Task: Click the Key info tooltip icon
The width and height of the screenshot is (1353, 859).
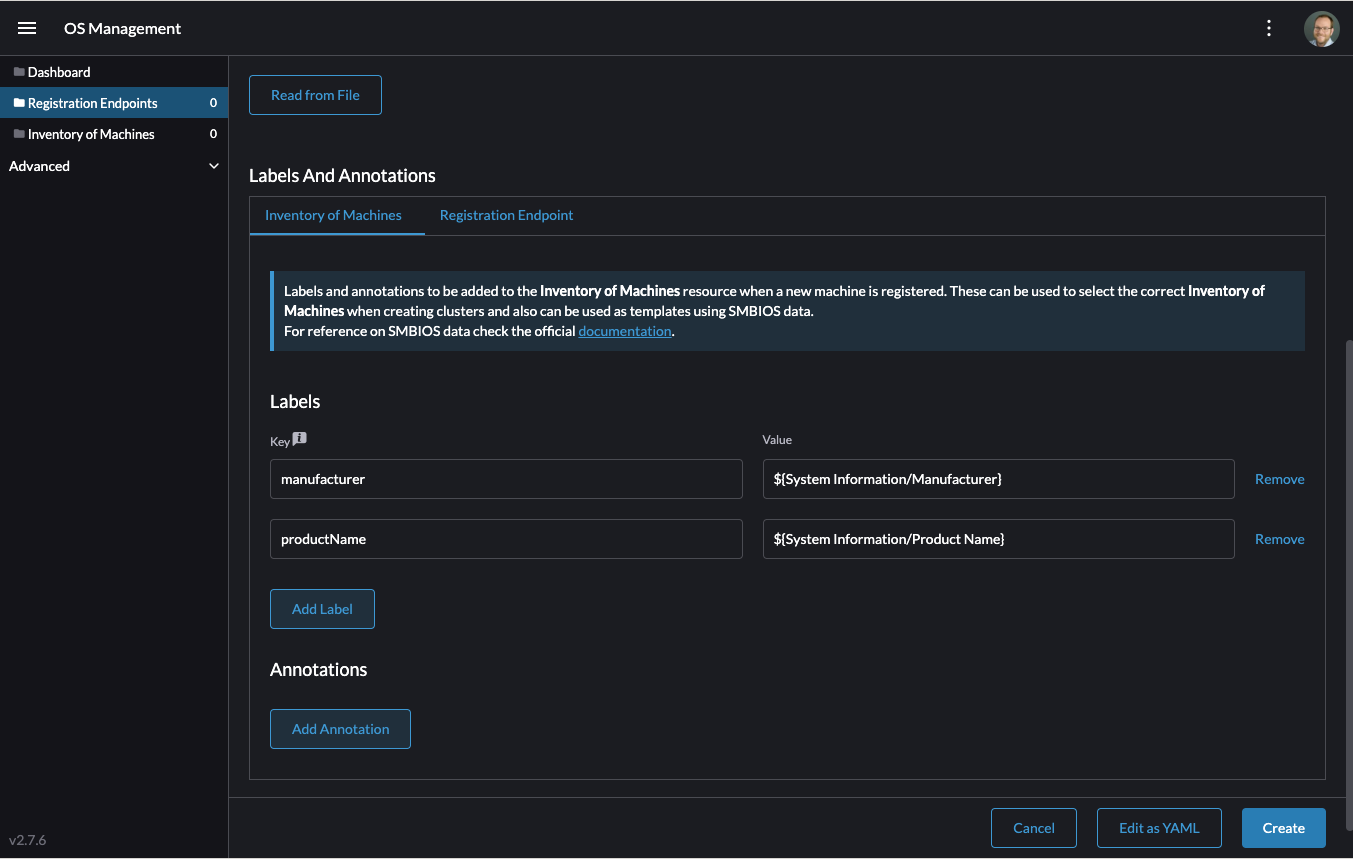Action: (x=300, y=438)
